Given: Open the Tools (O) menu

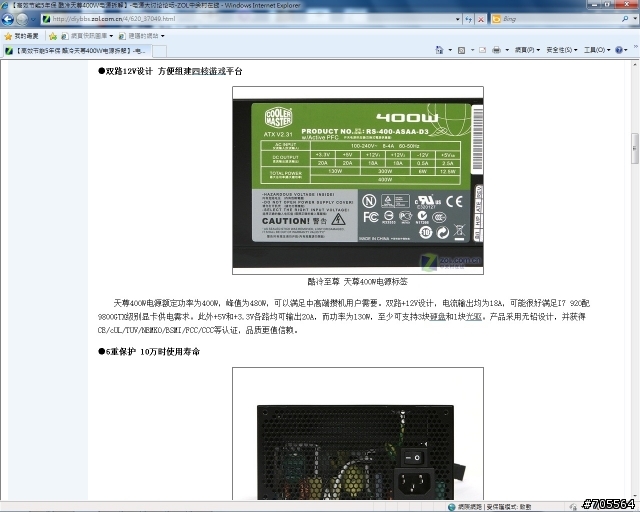Looking at the screenshot, I should click(597, 50).
